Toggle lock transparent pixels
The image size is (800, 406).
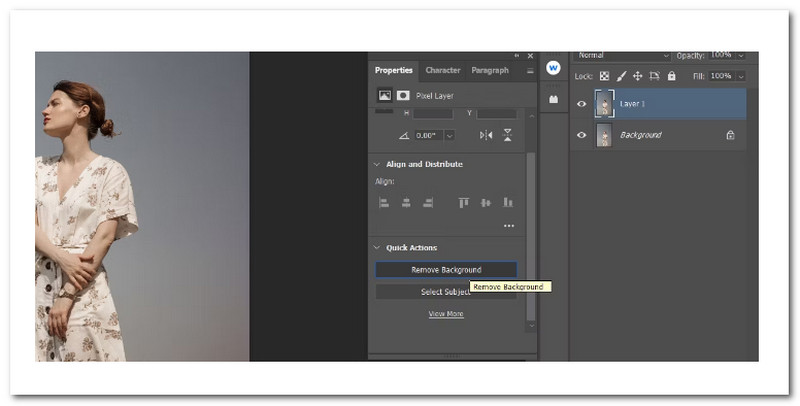click(x=604, y=76)
